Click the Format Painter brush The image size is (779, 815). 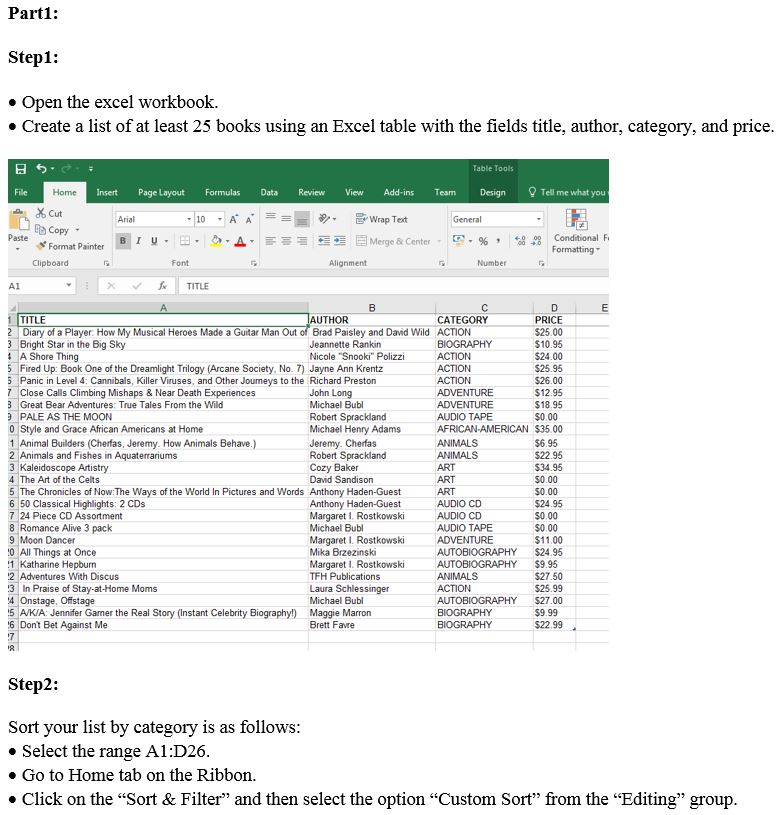(x=70, y=246)
